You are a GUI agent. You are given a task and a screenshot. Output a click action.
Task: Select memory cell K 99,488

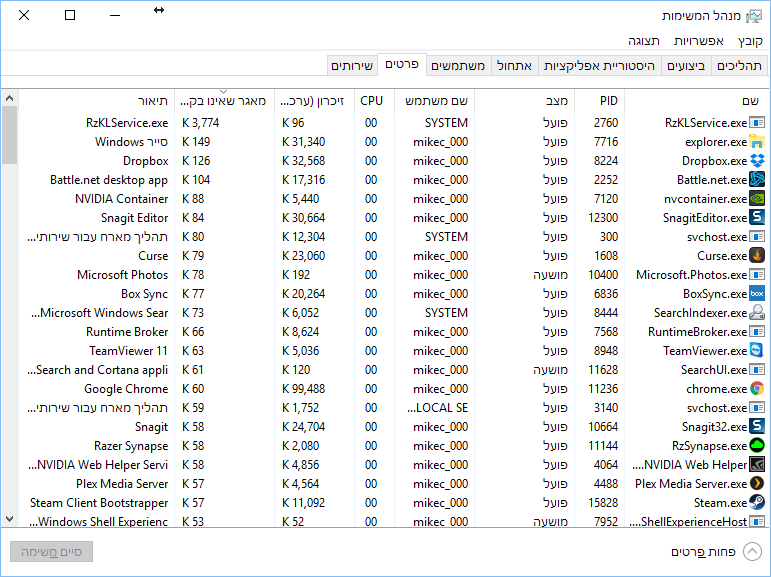pyautogui.click(x=303, y=389)
